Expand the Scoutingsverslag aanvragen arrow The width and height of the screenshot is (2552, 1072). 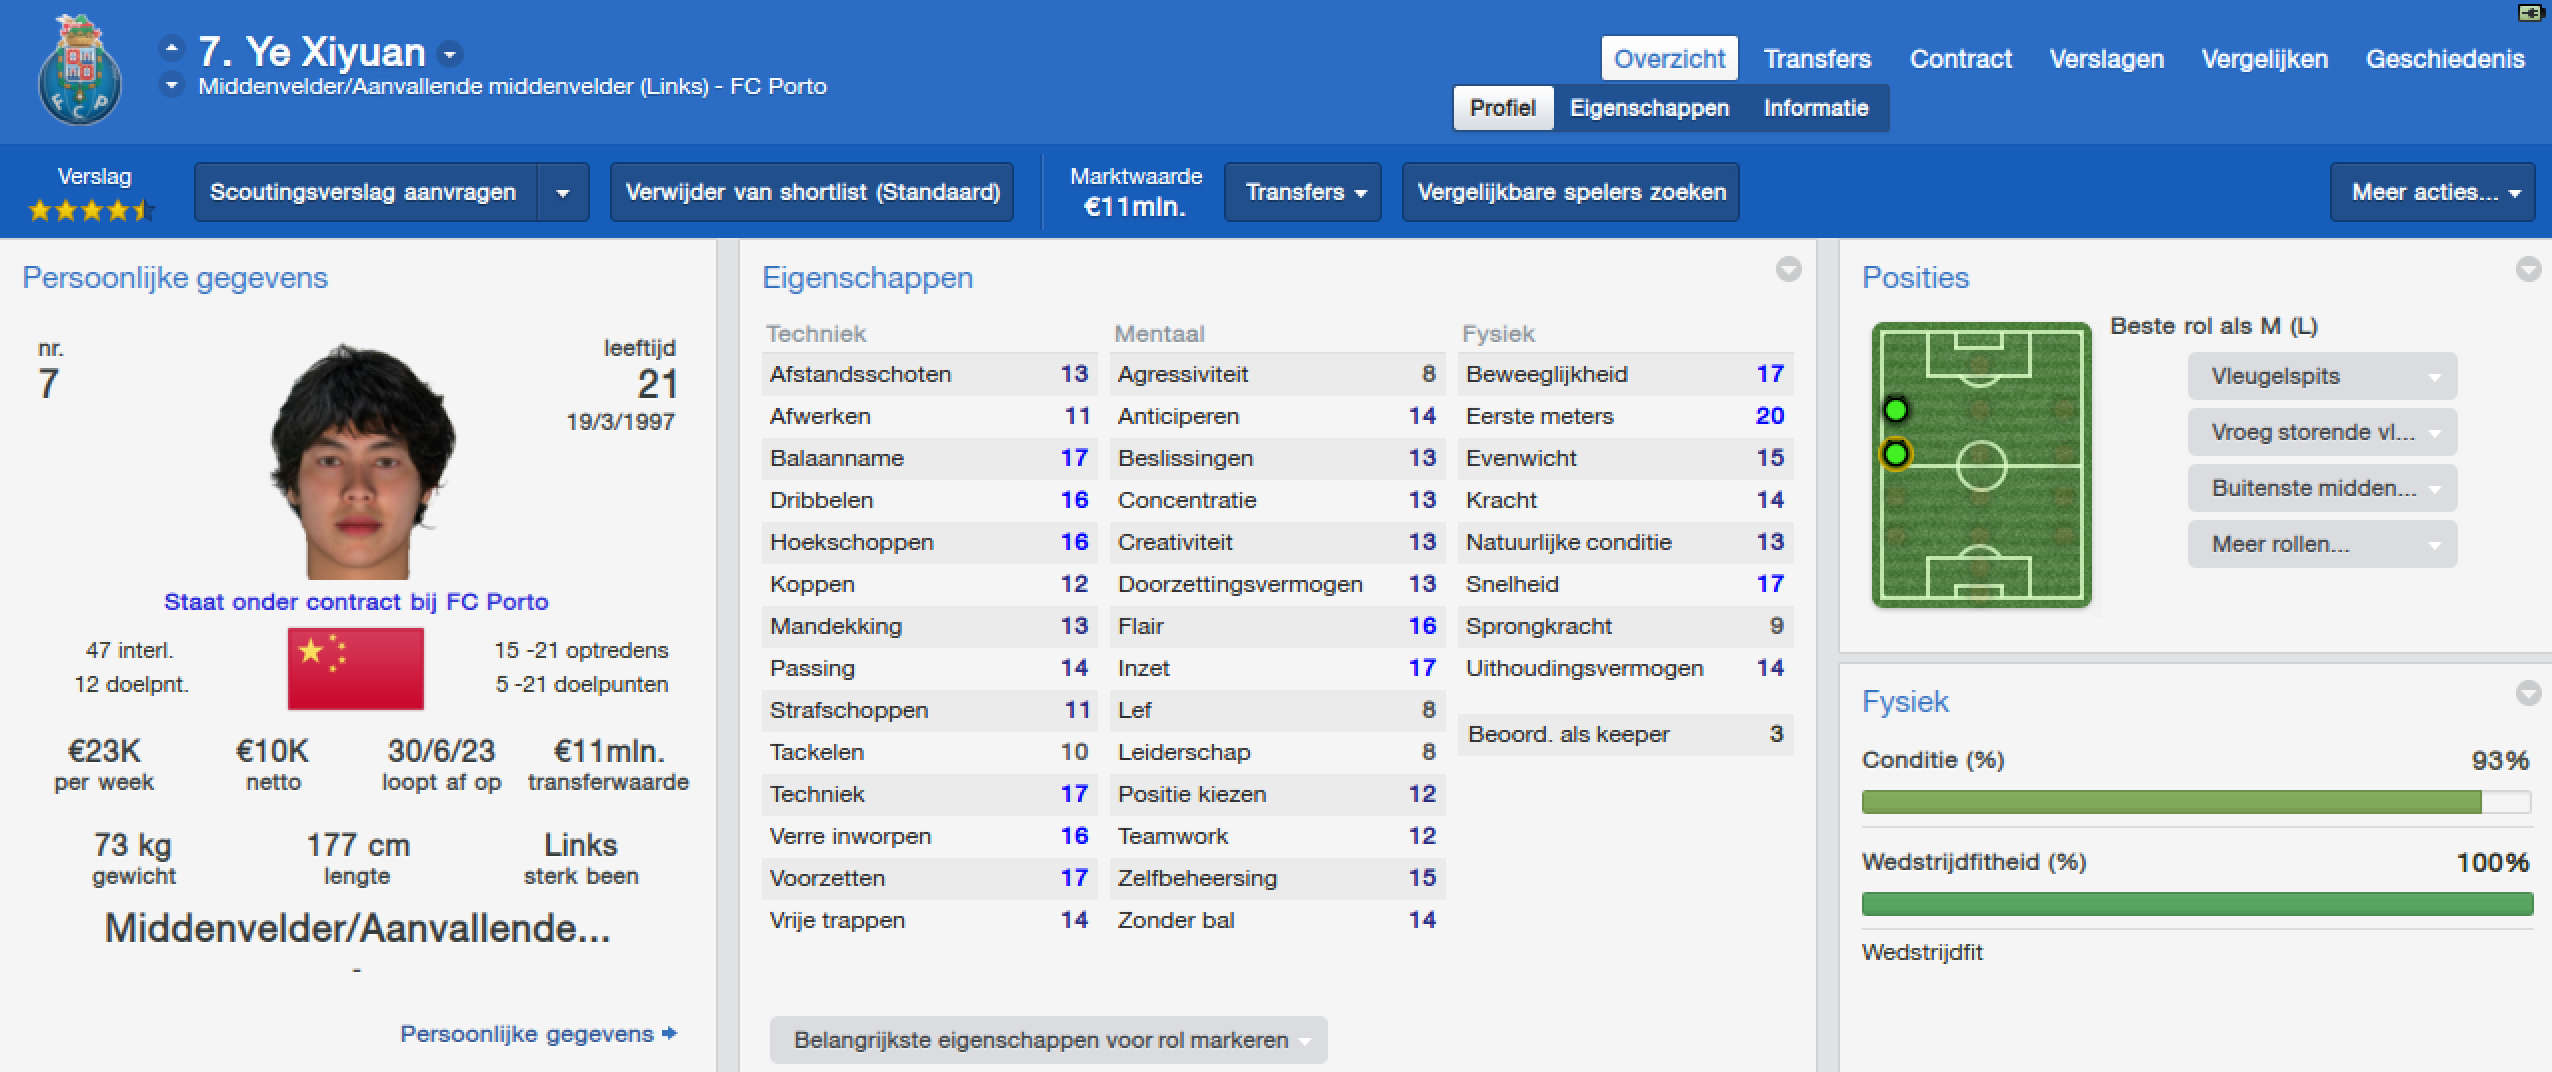(x=563, y=192)
